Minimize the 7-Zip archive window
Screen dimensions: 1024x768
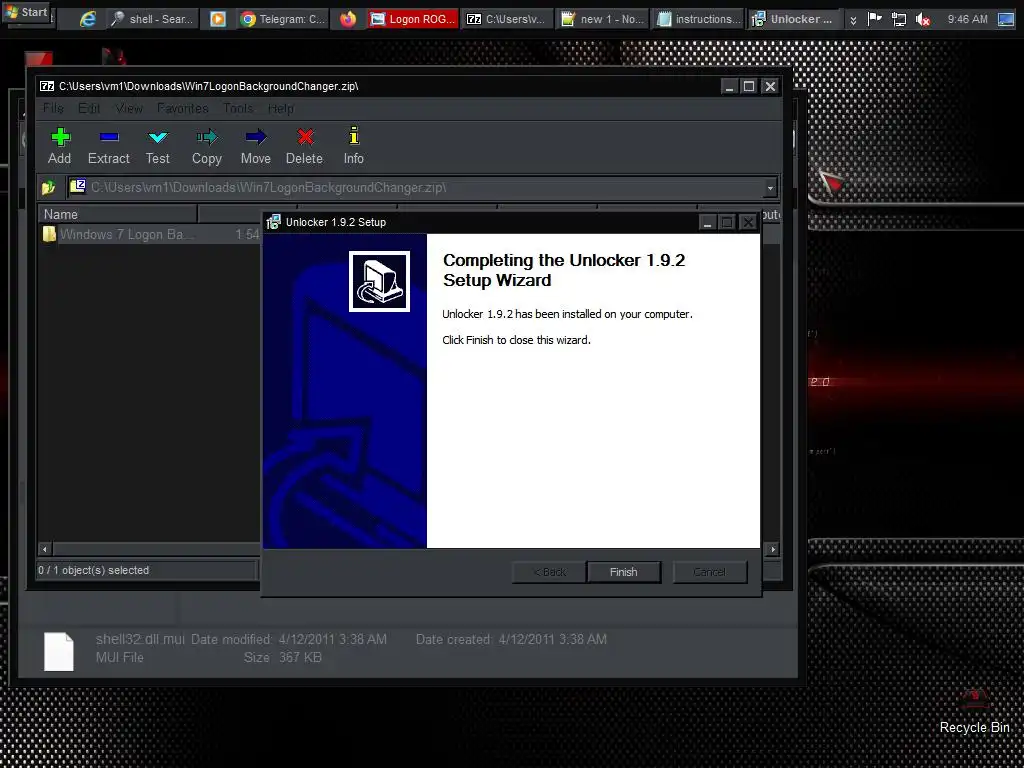click(x=729, y=86)
